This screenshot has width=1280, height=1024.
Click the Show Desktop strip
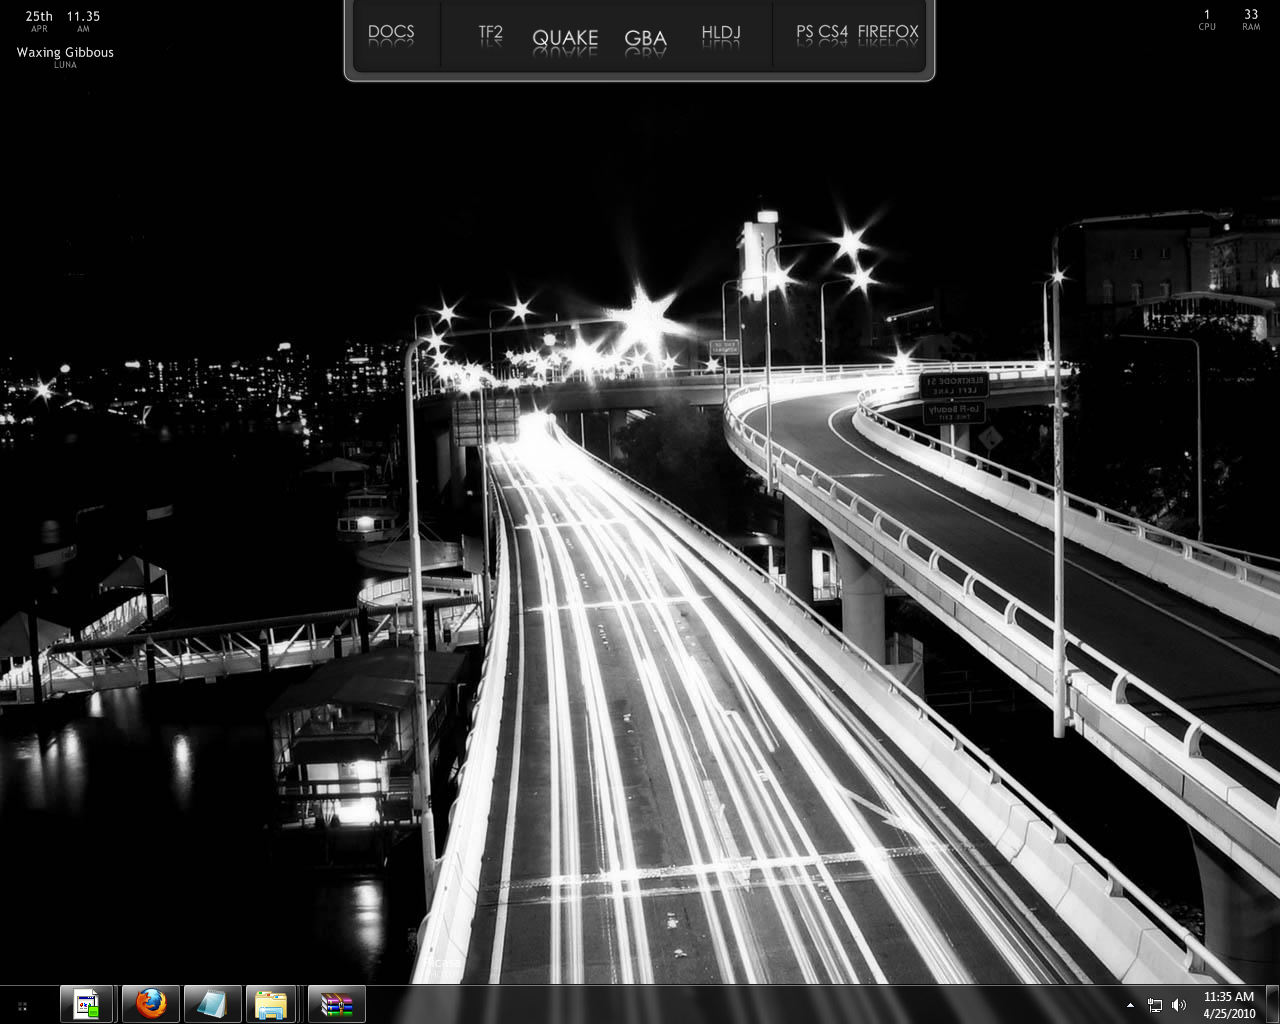tap(1273, 1005)
